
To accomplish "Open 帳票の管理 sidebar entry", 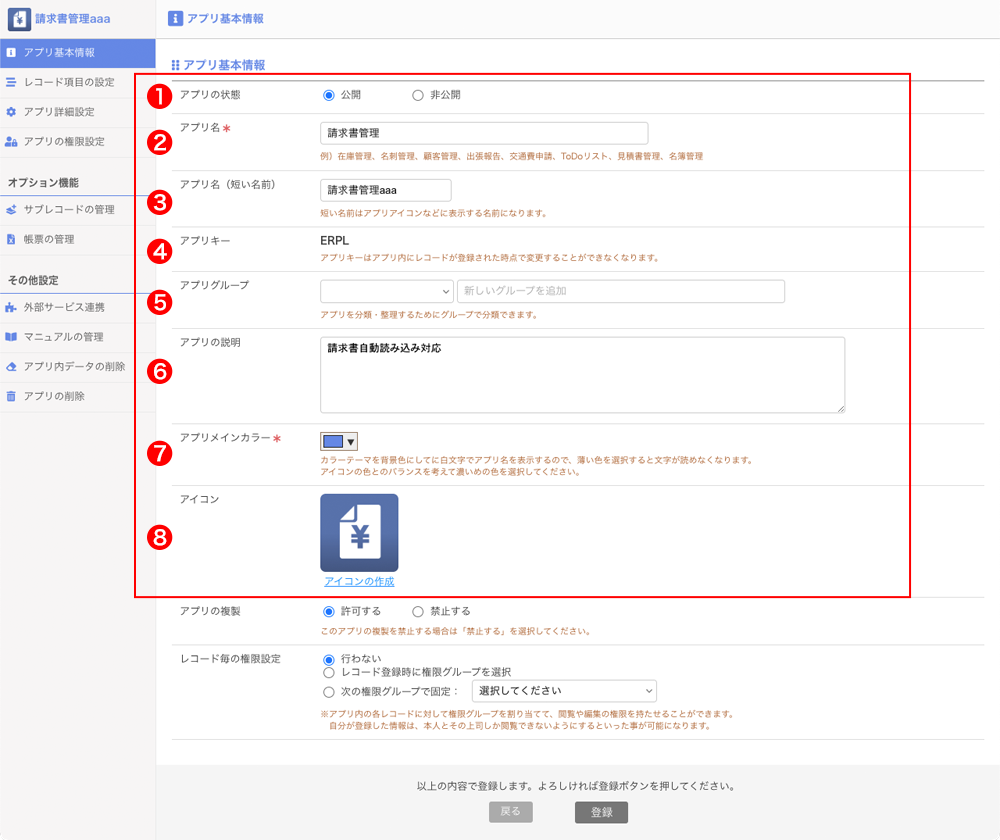I will pyautogui.click(x=77, y=239).
